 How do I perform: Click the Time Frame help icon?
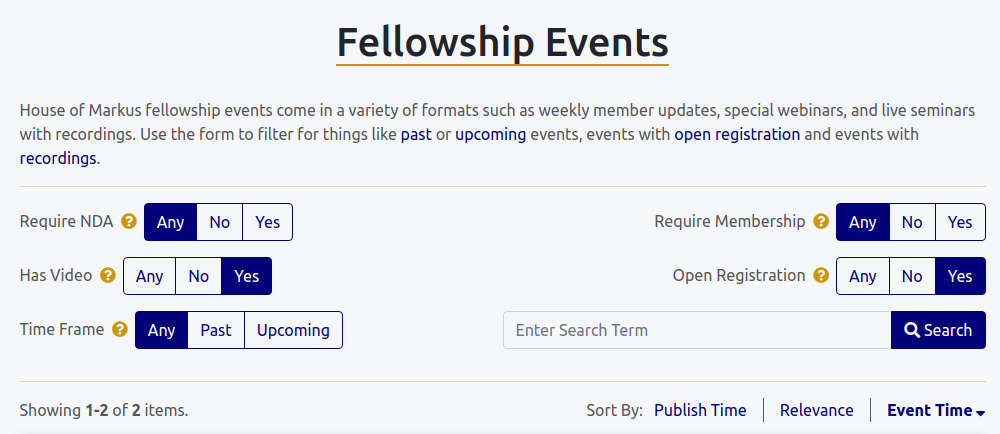click(x=120, y=330)
